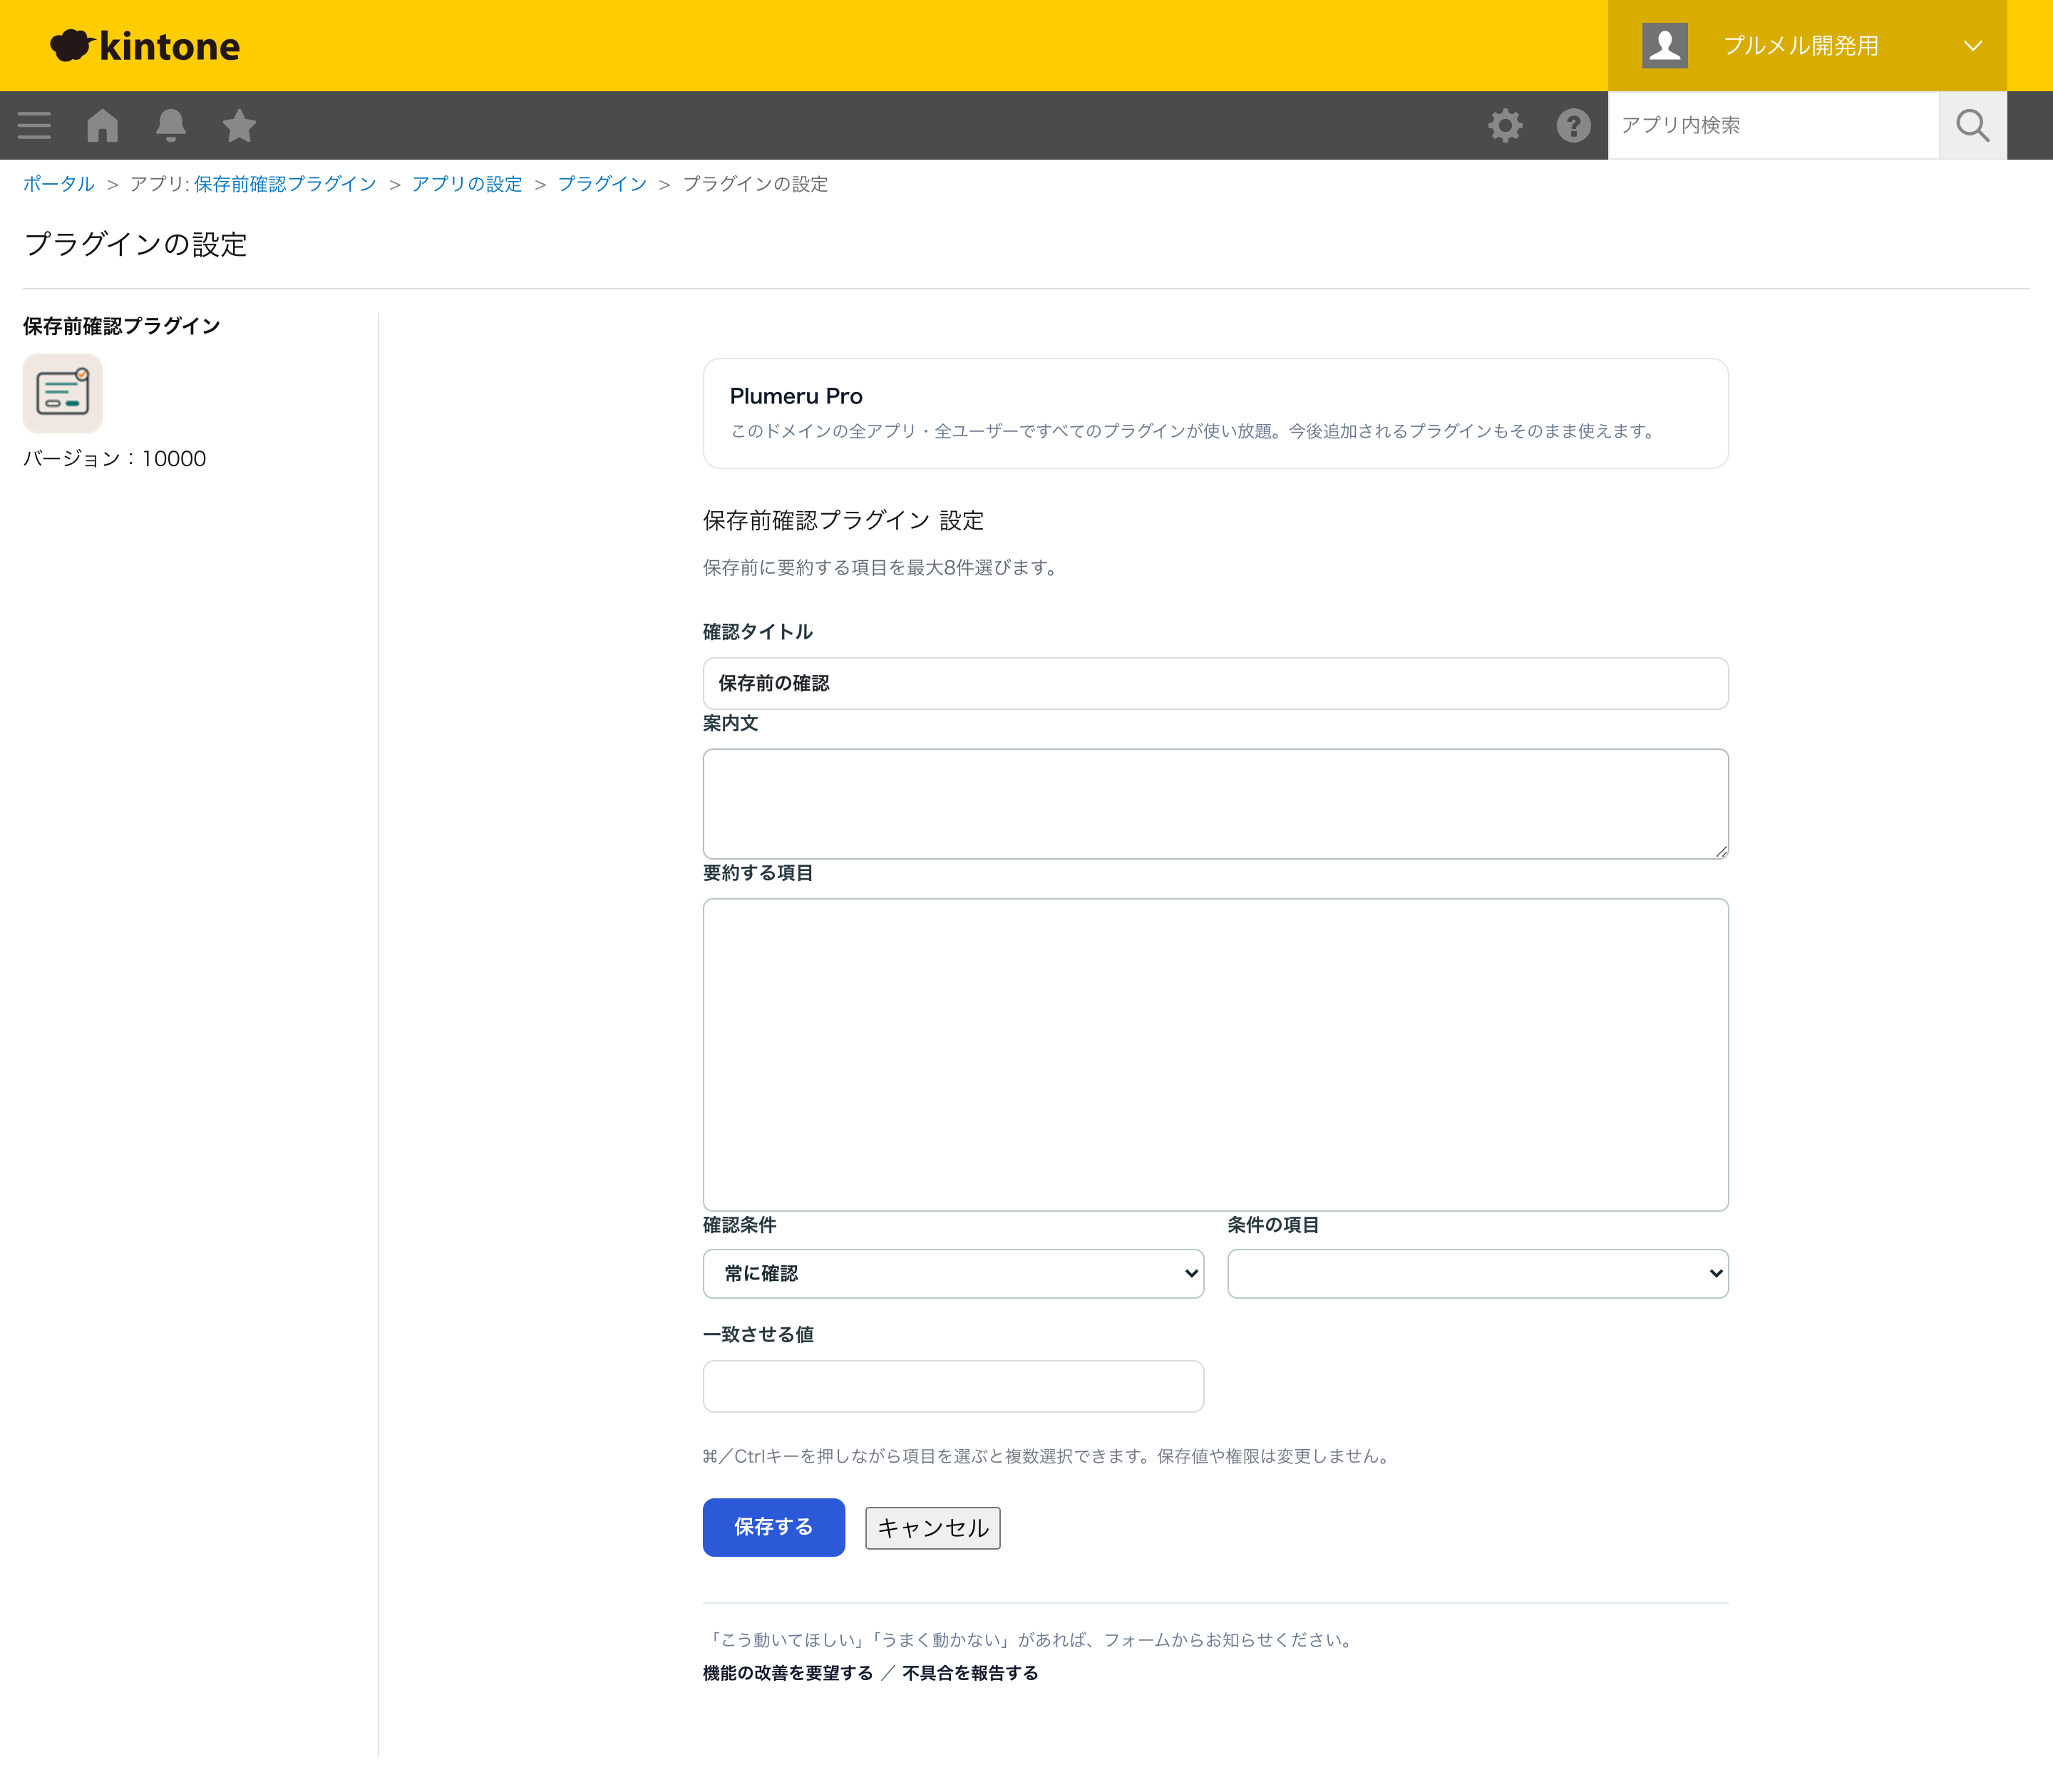
Task: Open the settings gear icon
Action: pyautogui.click(x=1505, y=126)
